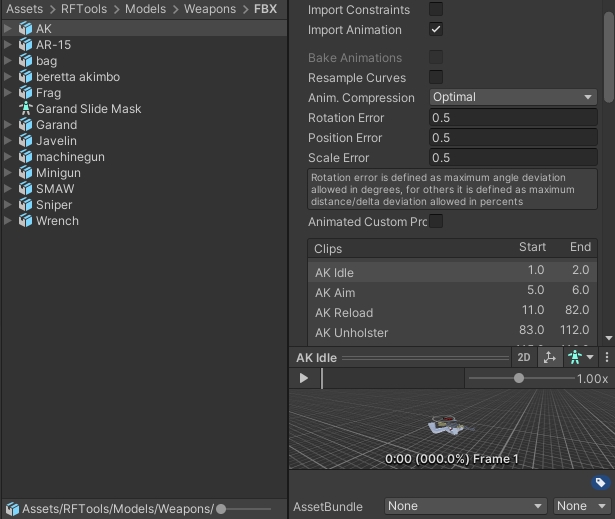Click the Clips column header
The width and height of the screenshot is (615, 519).
[x=328, y=248]
